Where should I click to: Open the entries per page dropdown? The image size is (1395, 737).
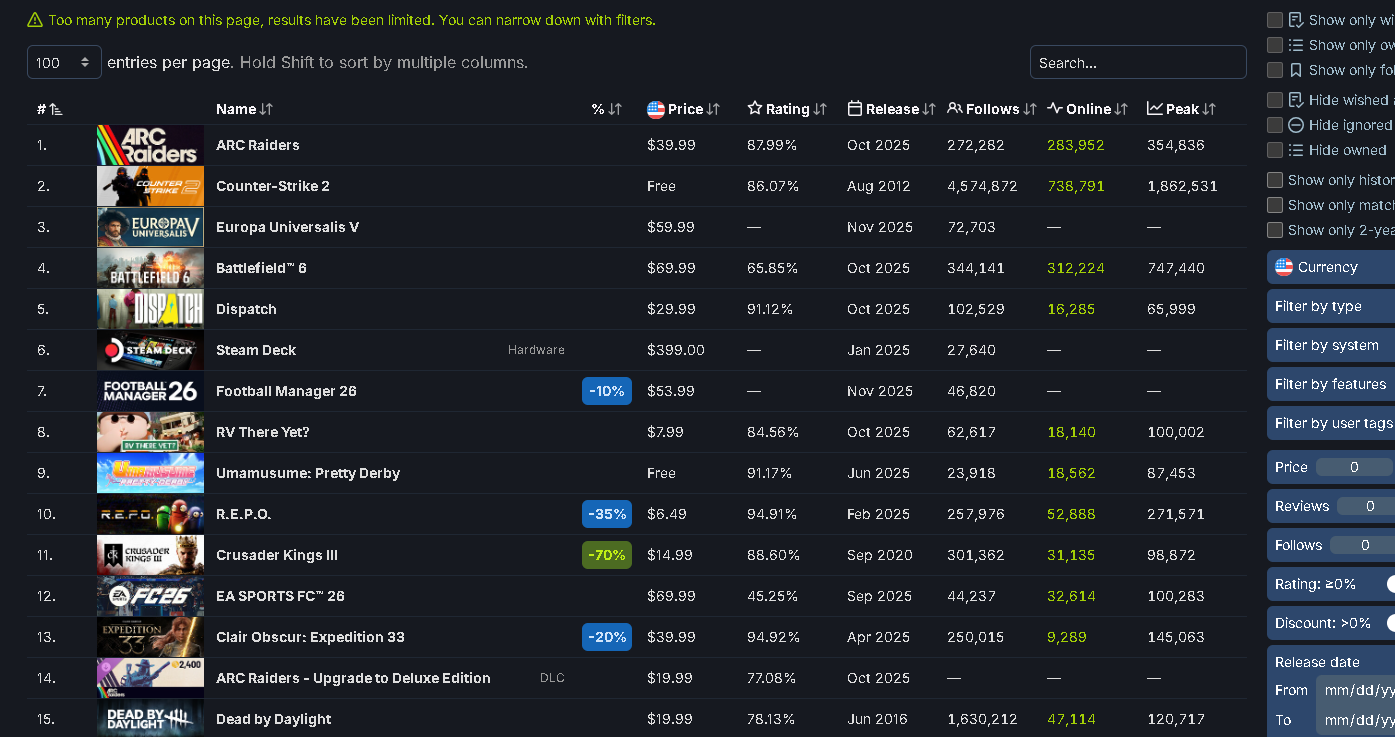pos(64,62)
